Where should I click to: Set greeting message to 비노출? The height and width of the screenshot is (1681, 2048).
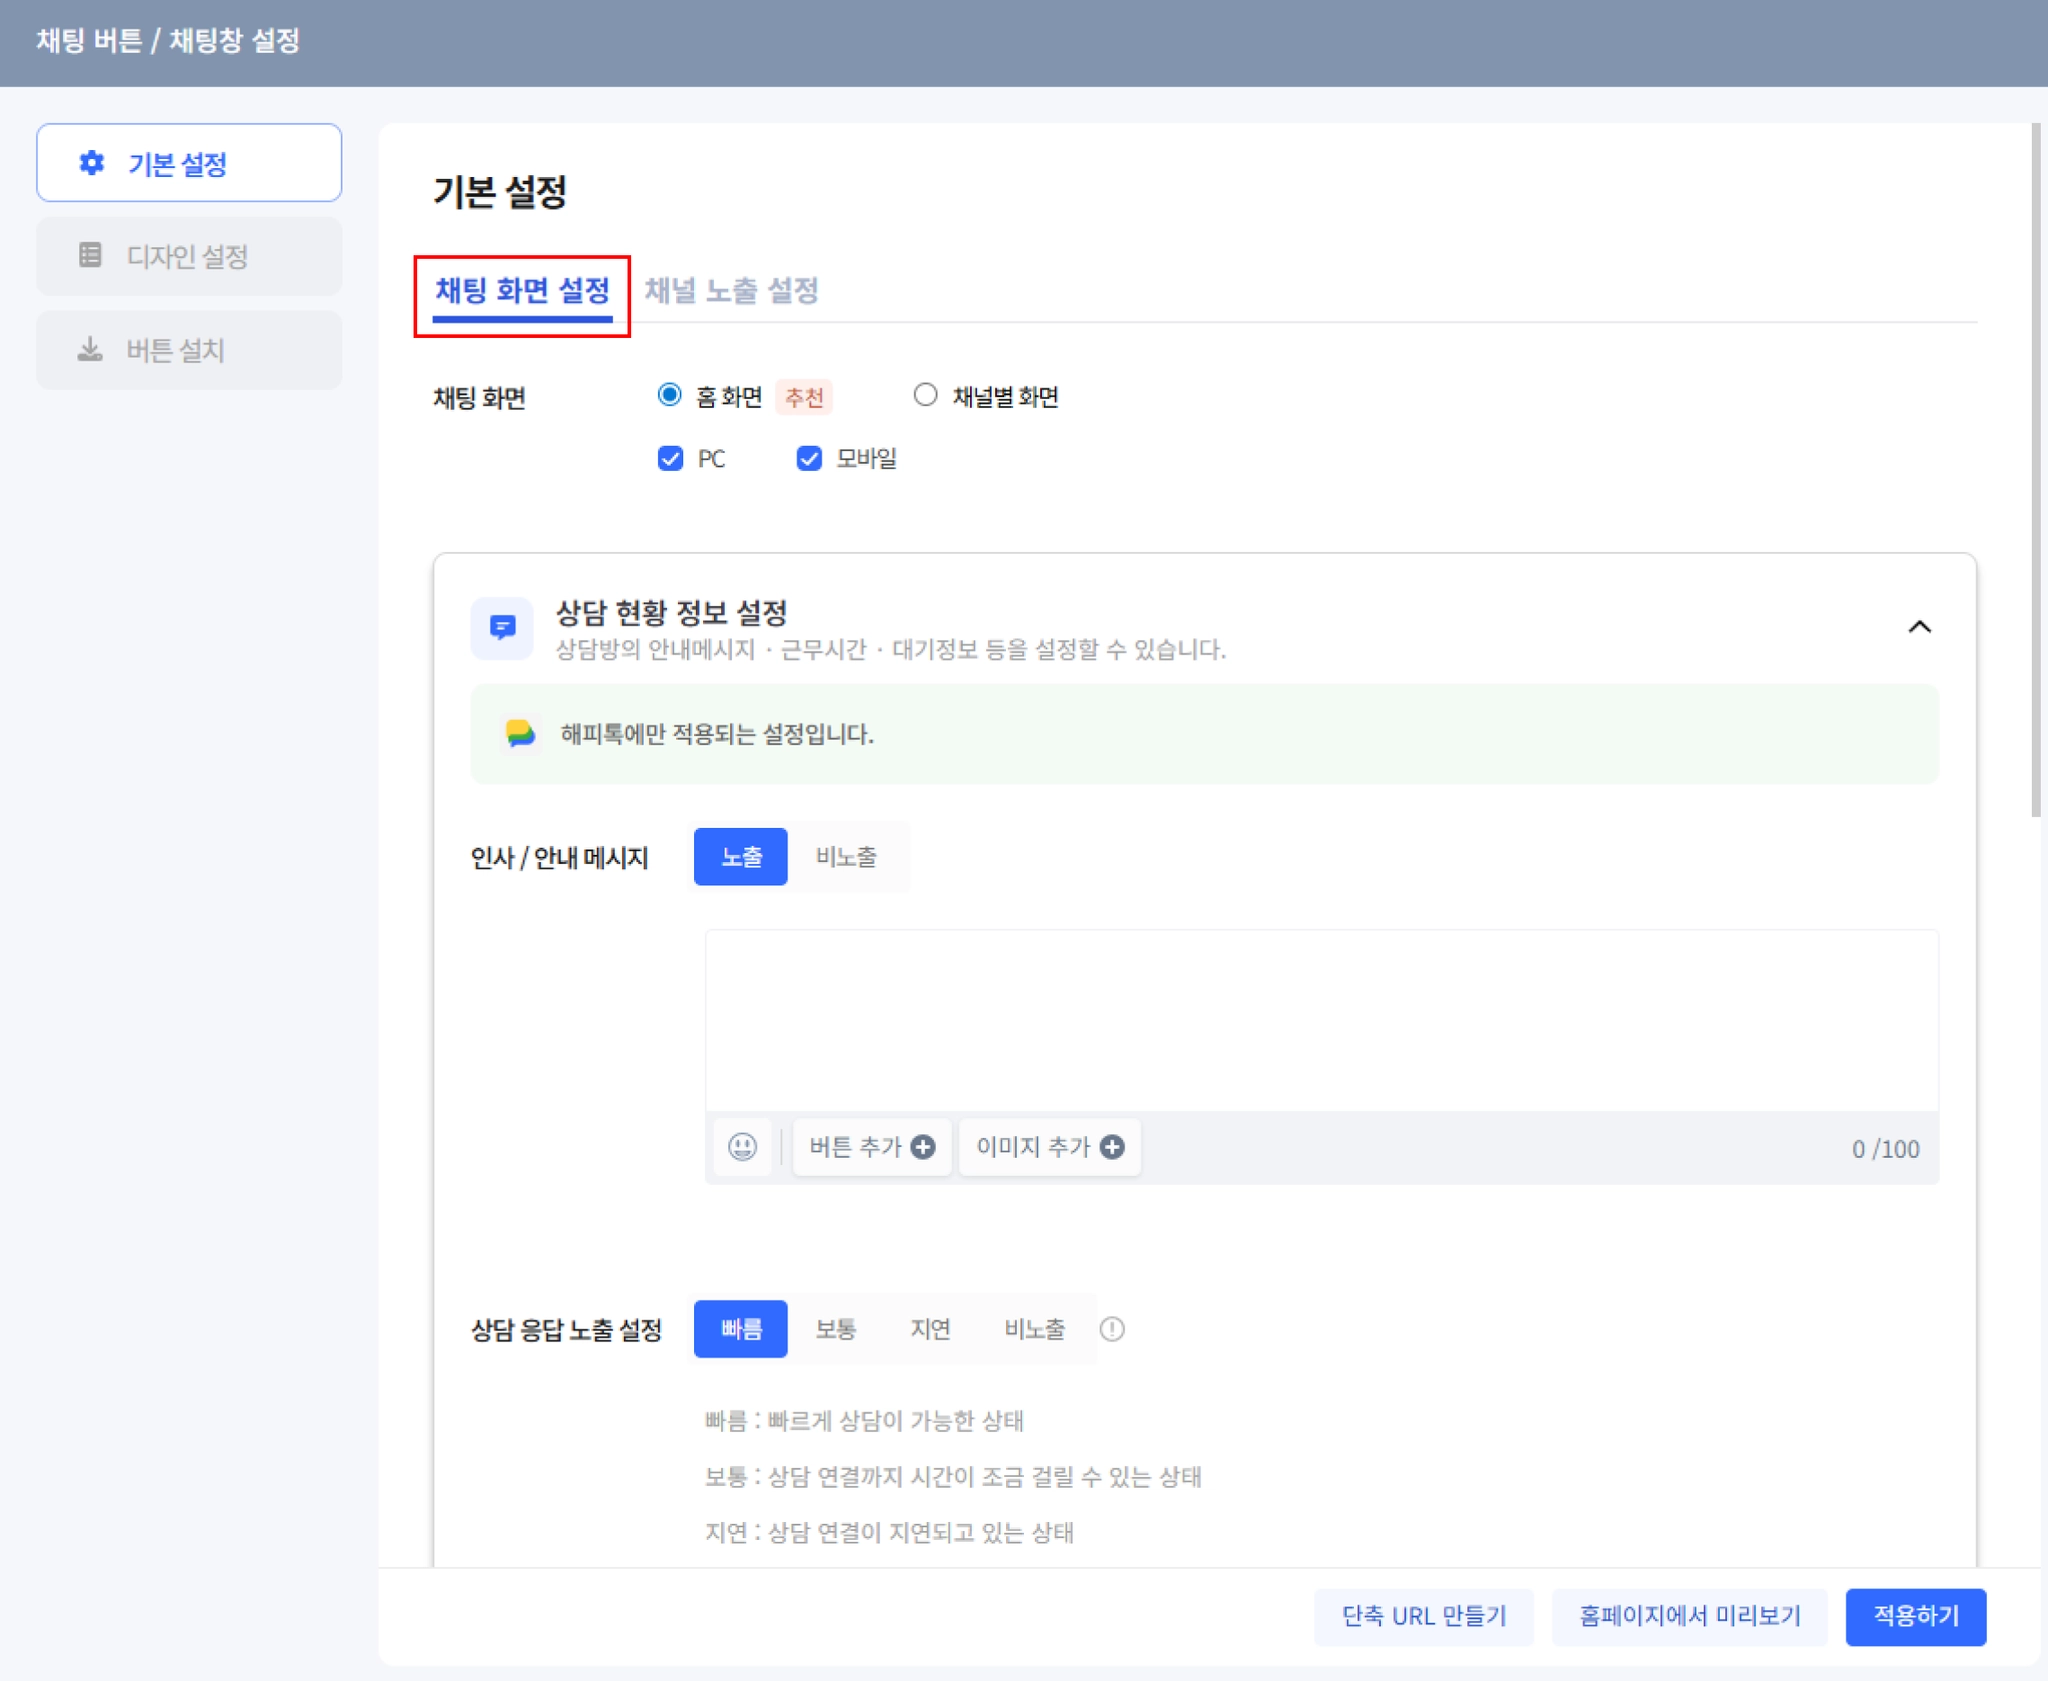tap(846, 857)
